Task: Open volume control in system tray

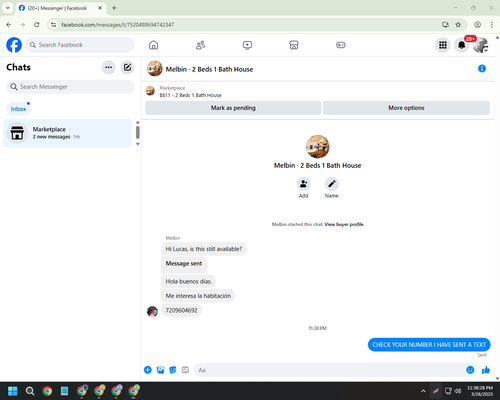Action: (458, 391)
